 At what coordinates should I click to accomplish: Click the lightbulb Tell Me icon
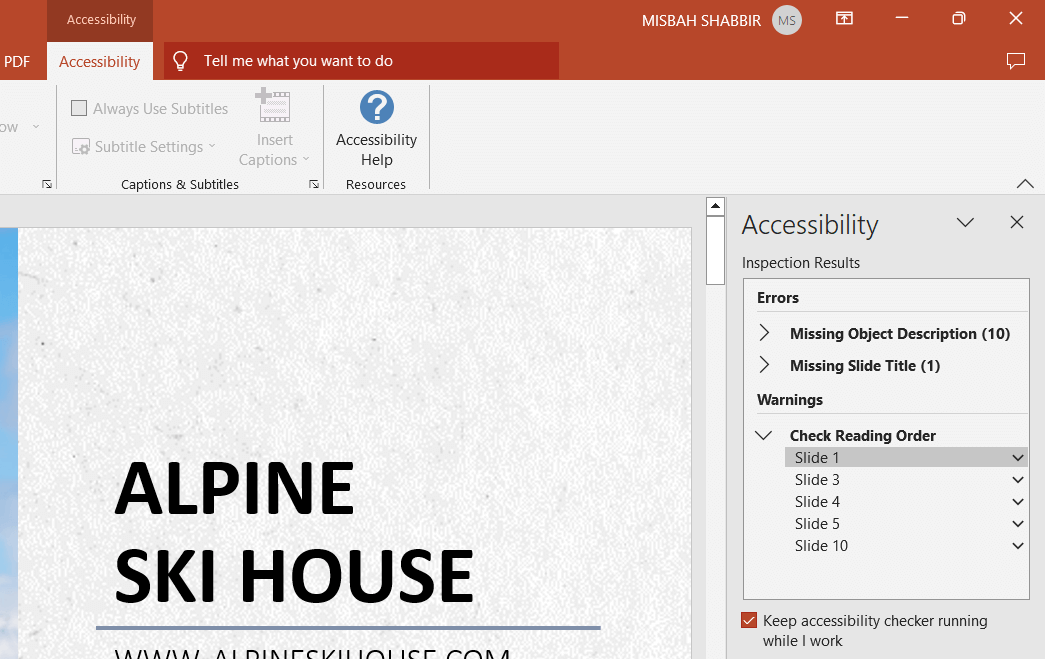[181, 61]
